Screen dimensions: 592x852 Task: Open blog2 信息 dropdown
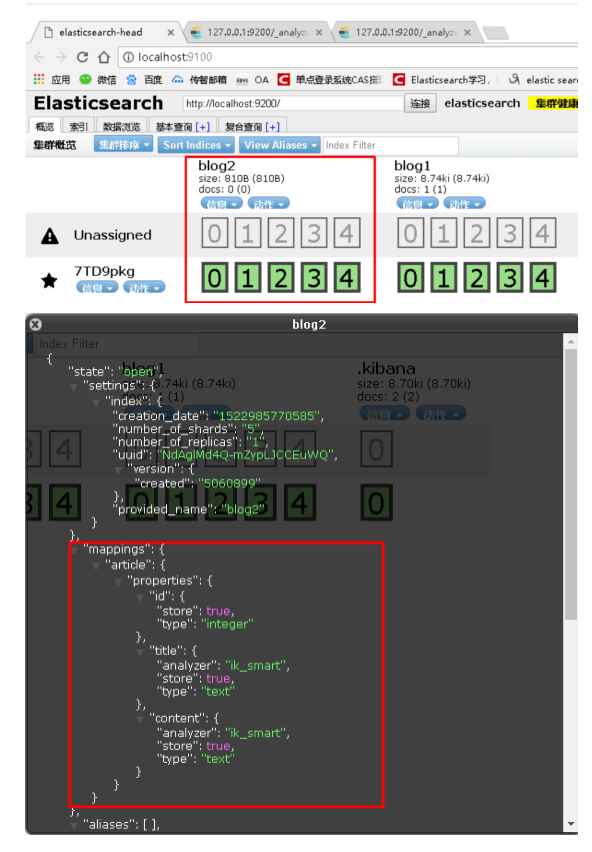pos(222,204)
